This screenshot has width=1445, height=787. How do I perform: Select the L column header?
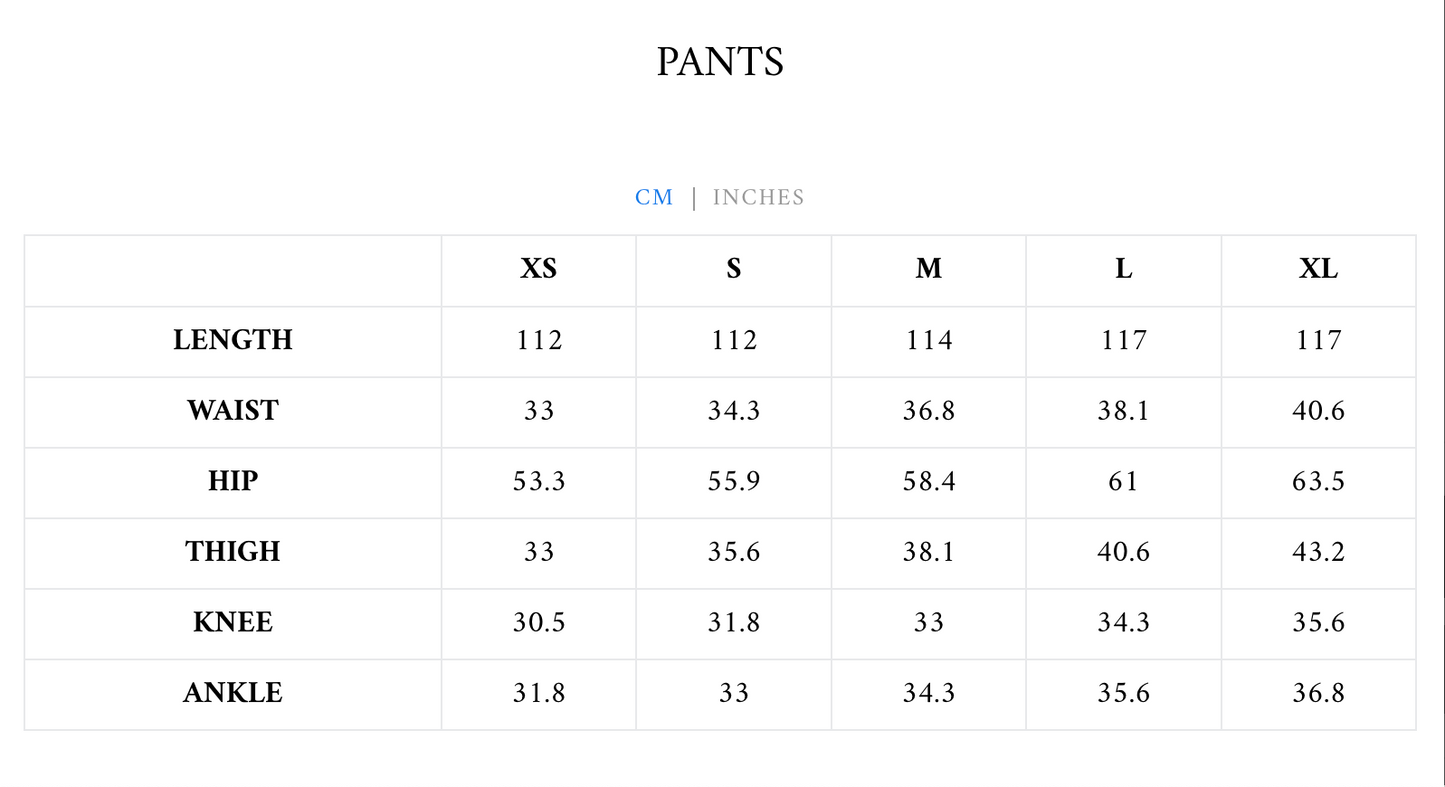(1124, 269)
